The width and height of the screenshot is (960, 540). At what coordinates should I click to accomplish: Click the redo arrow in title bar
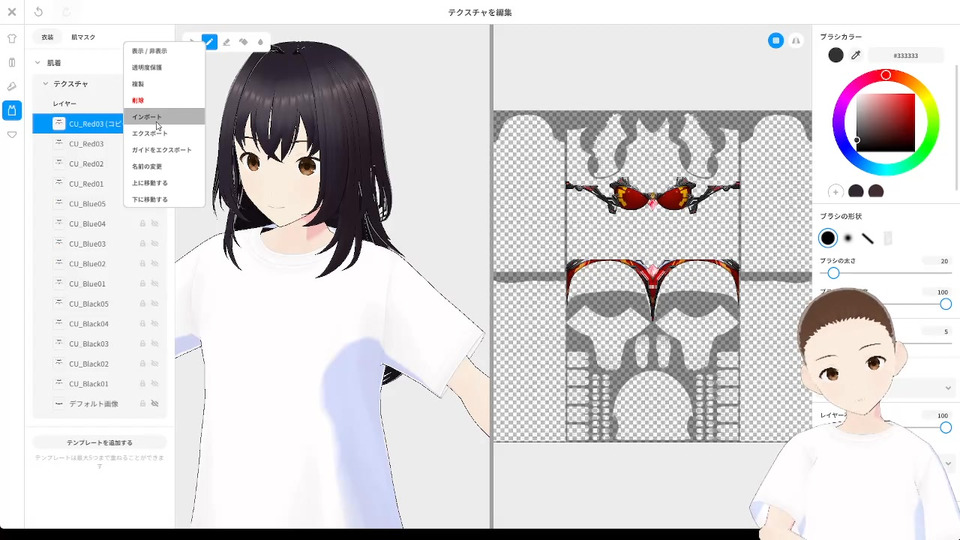click(66, 12)
